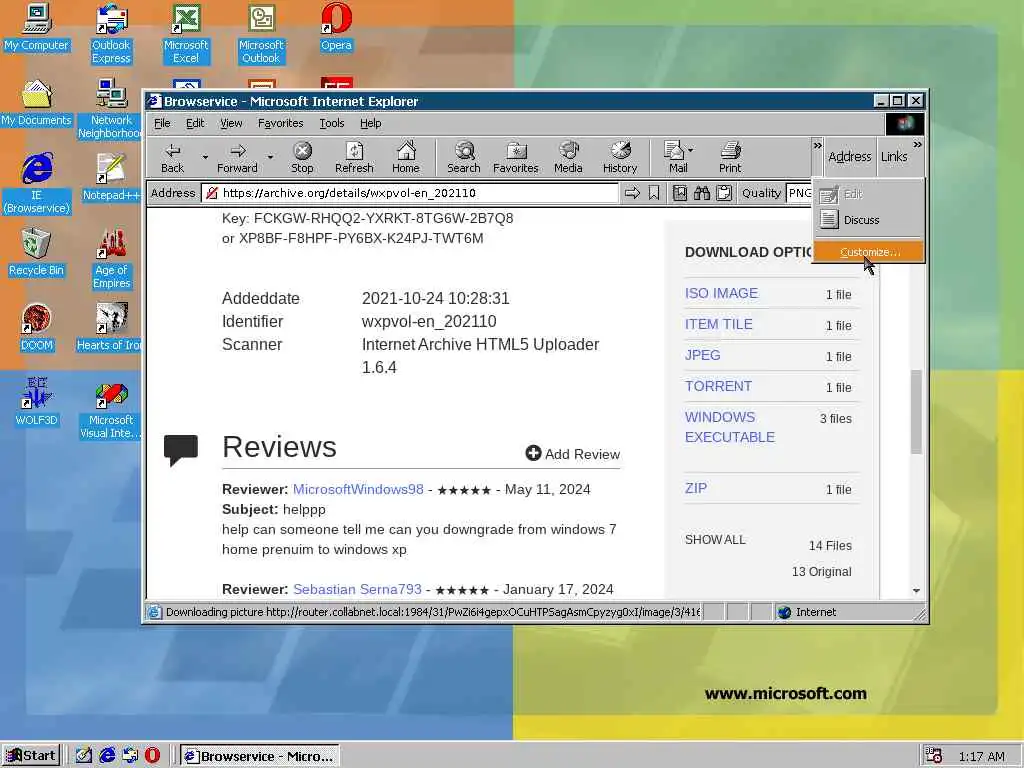Open Sebastian Serna793 reviewer profile
1024x768 pixels.
[x=357, y=589]
